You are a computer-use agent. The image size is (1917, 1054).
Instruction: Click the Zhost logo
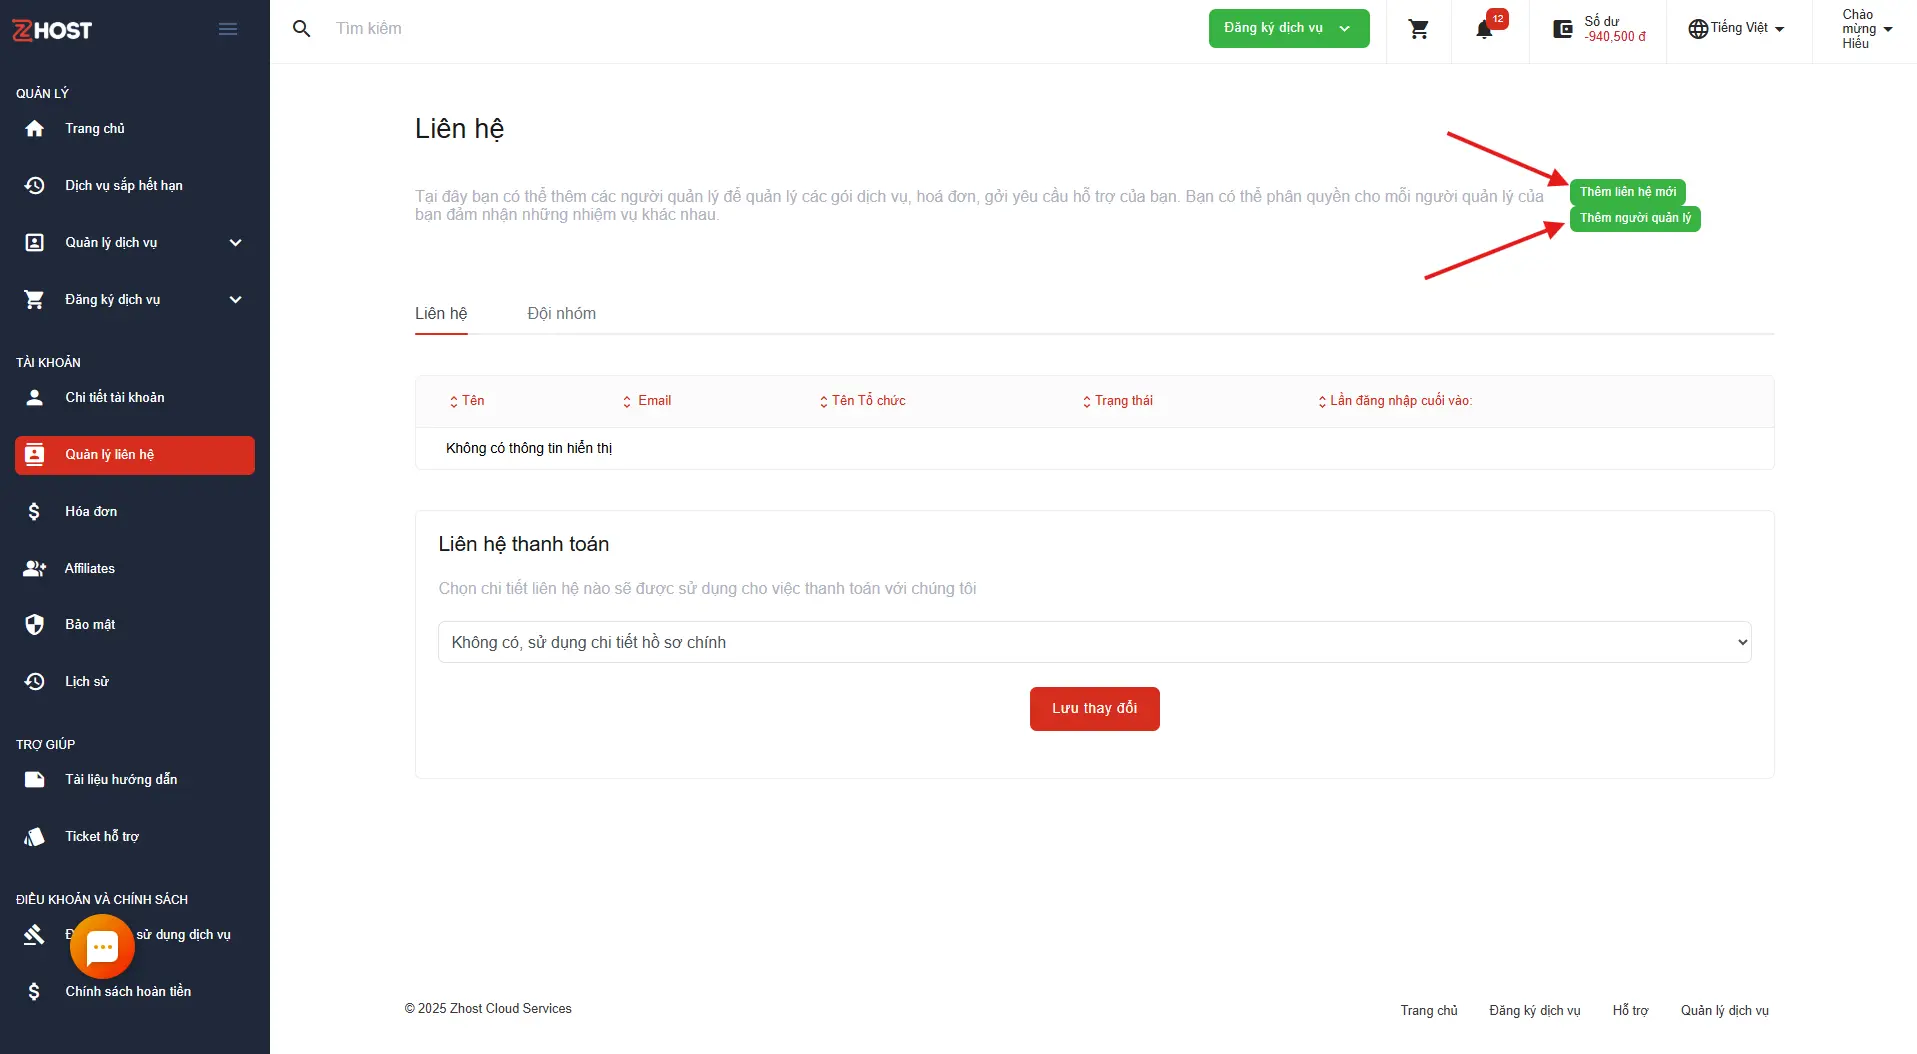(52, 30)
